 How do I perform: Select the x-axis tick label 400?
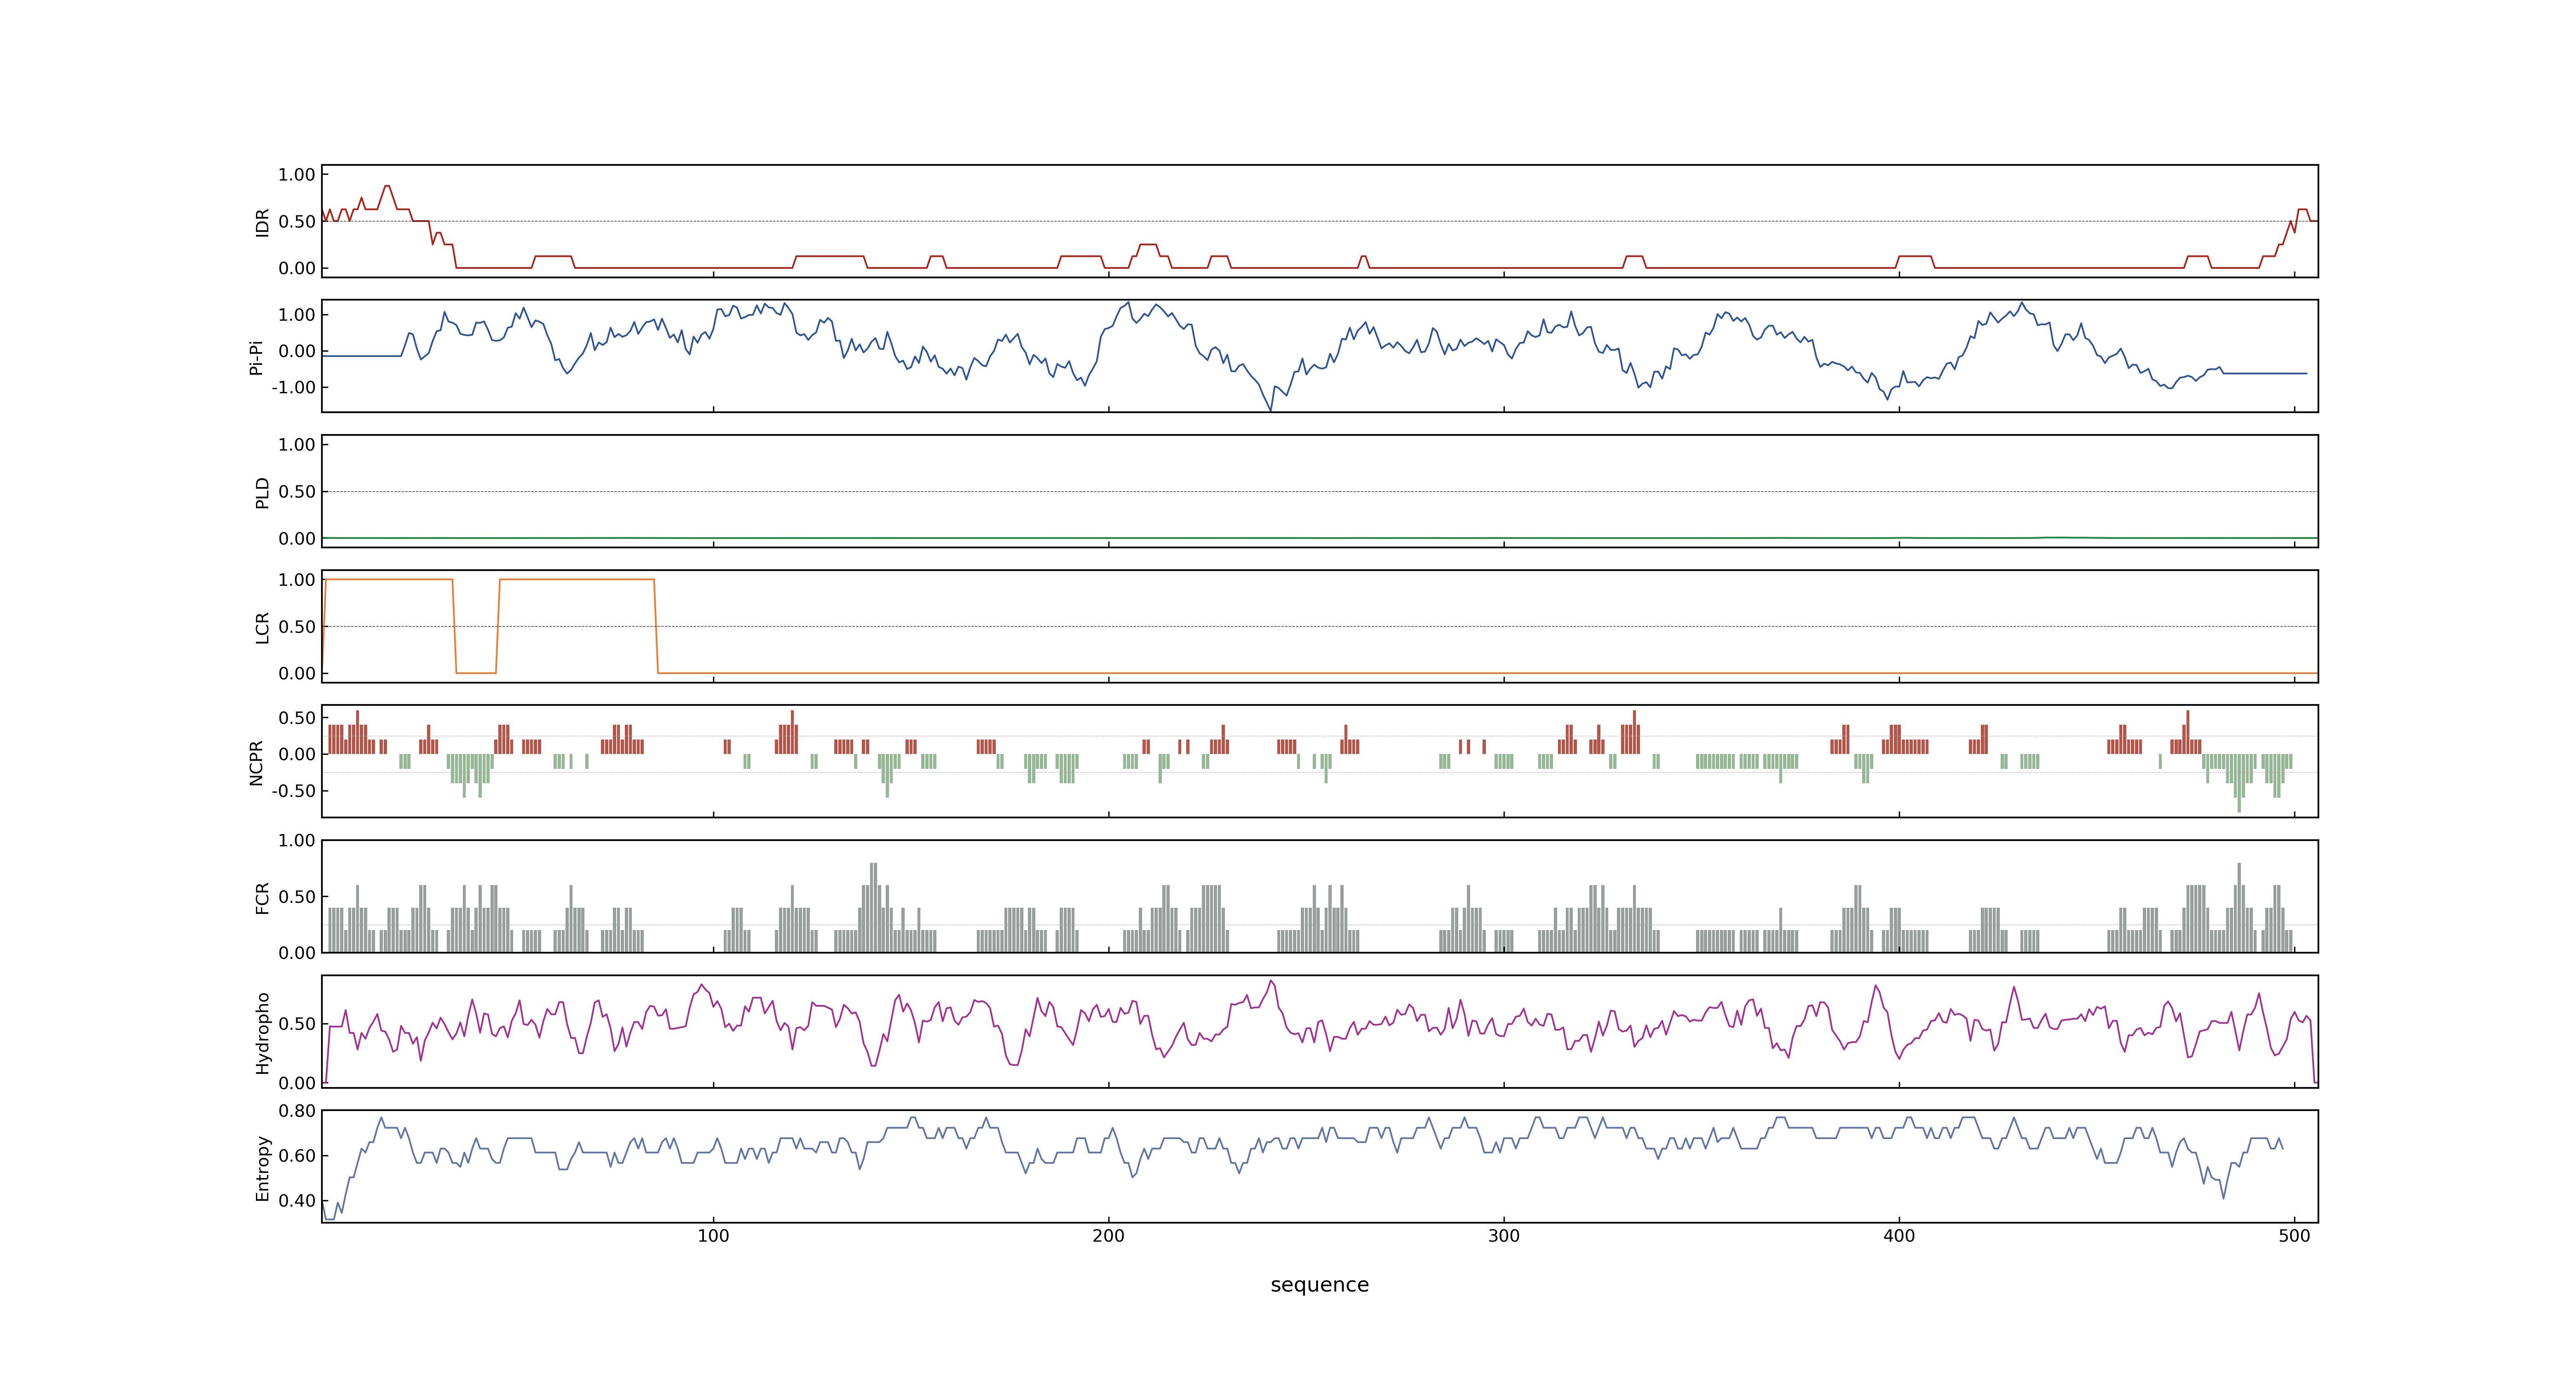(x=1898, y=1236)
